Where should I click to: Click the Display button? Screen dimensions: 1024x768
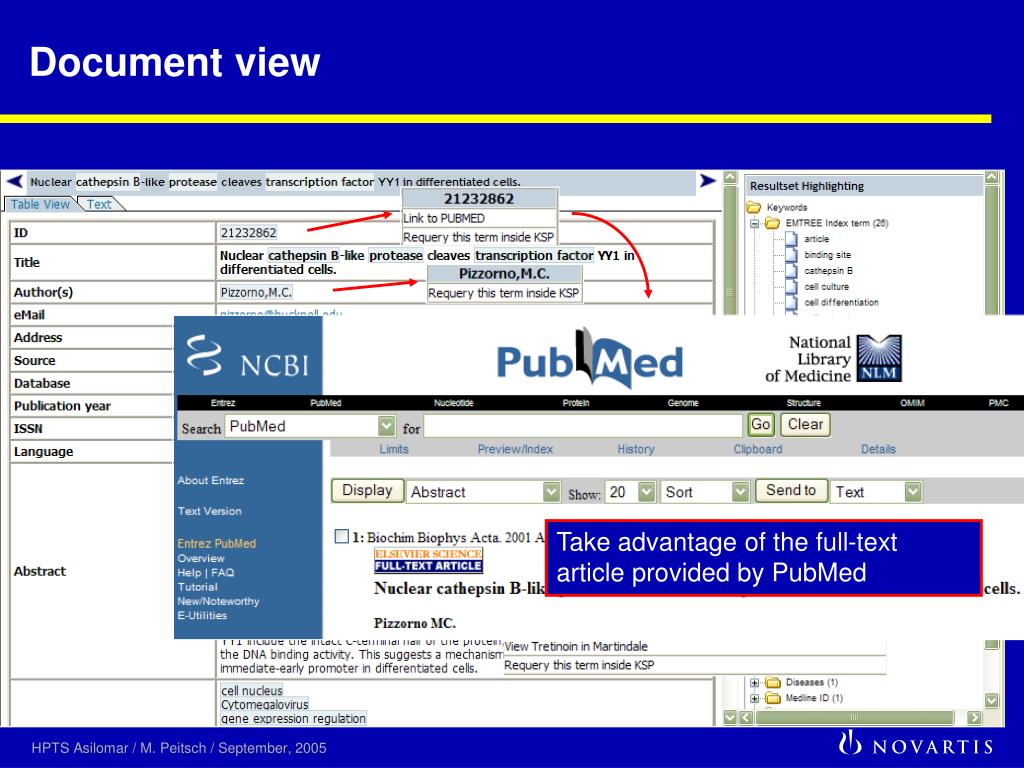[x=367, y=490]
